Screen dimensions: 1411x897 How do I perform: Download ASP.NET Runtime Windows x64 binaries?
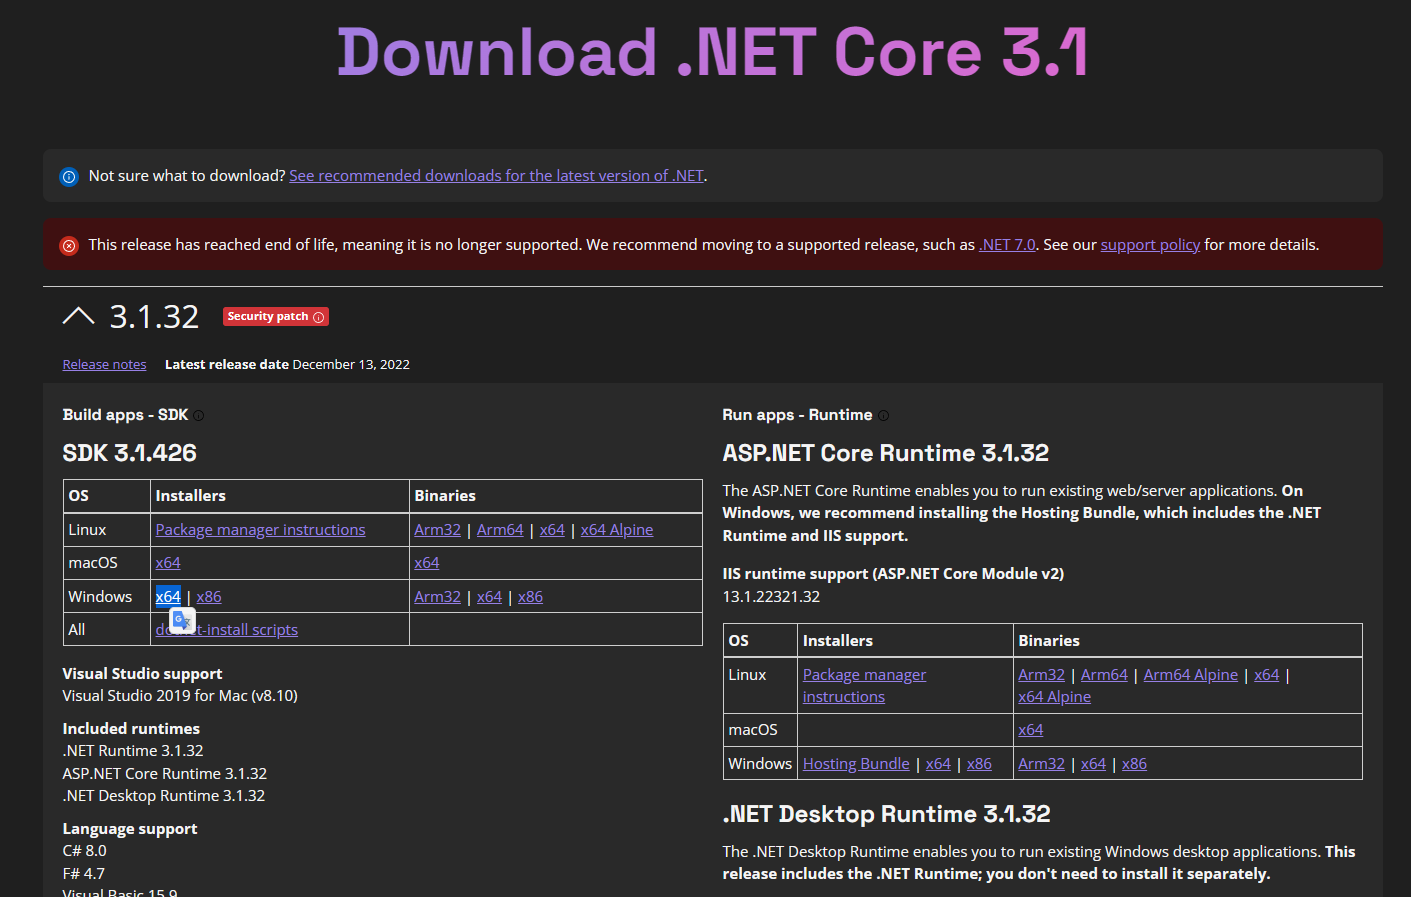(x=1093, y=764)
